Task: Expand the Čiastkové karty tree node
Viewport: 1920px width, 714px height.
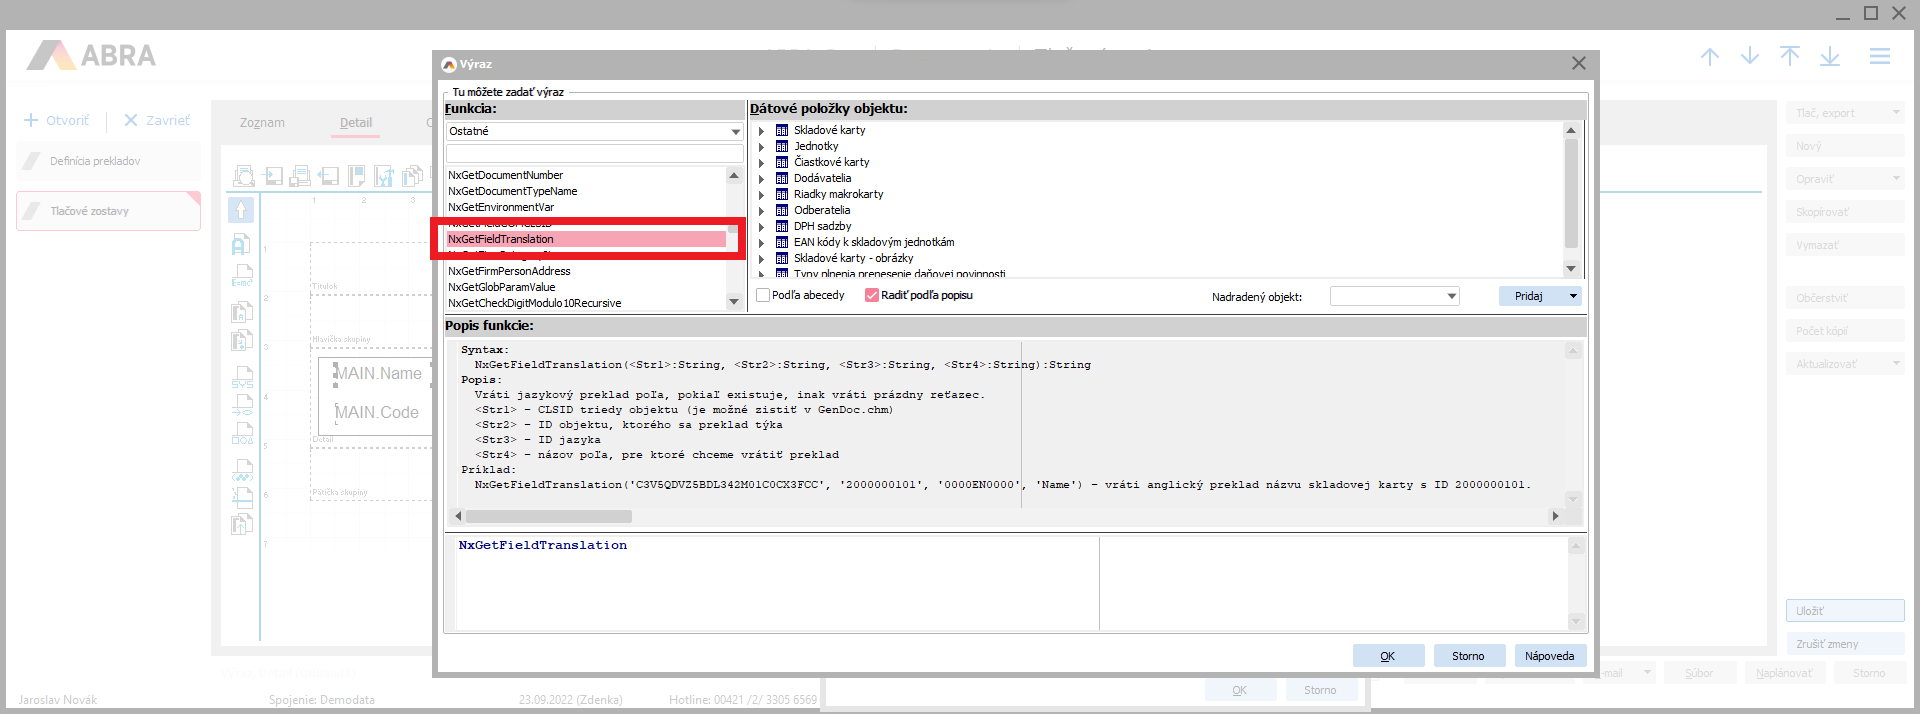Action: [762, 163]
